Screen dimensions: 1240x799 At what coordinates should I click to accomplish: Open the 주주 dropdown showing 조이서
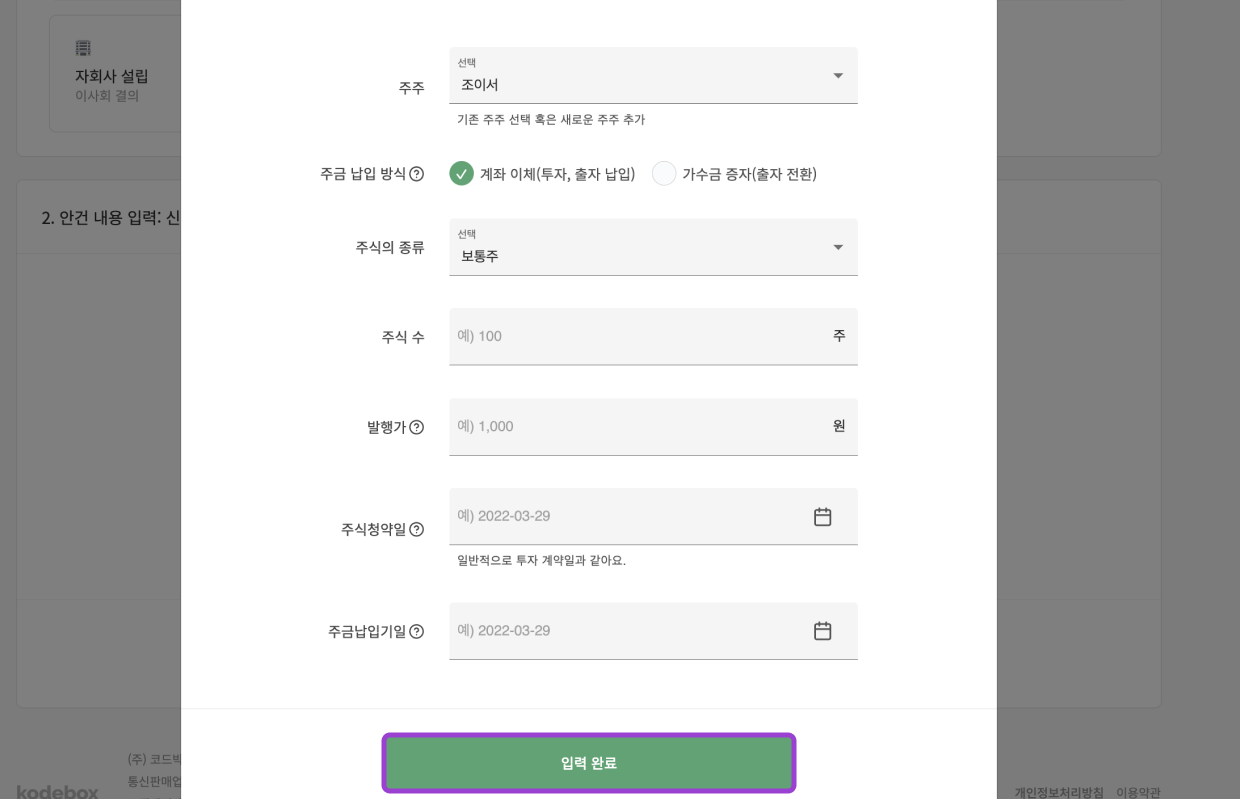click(653, 76)
